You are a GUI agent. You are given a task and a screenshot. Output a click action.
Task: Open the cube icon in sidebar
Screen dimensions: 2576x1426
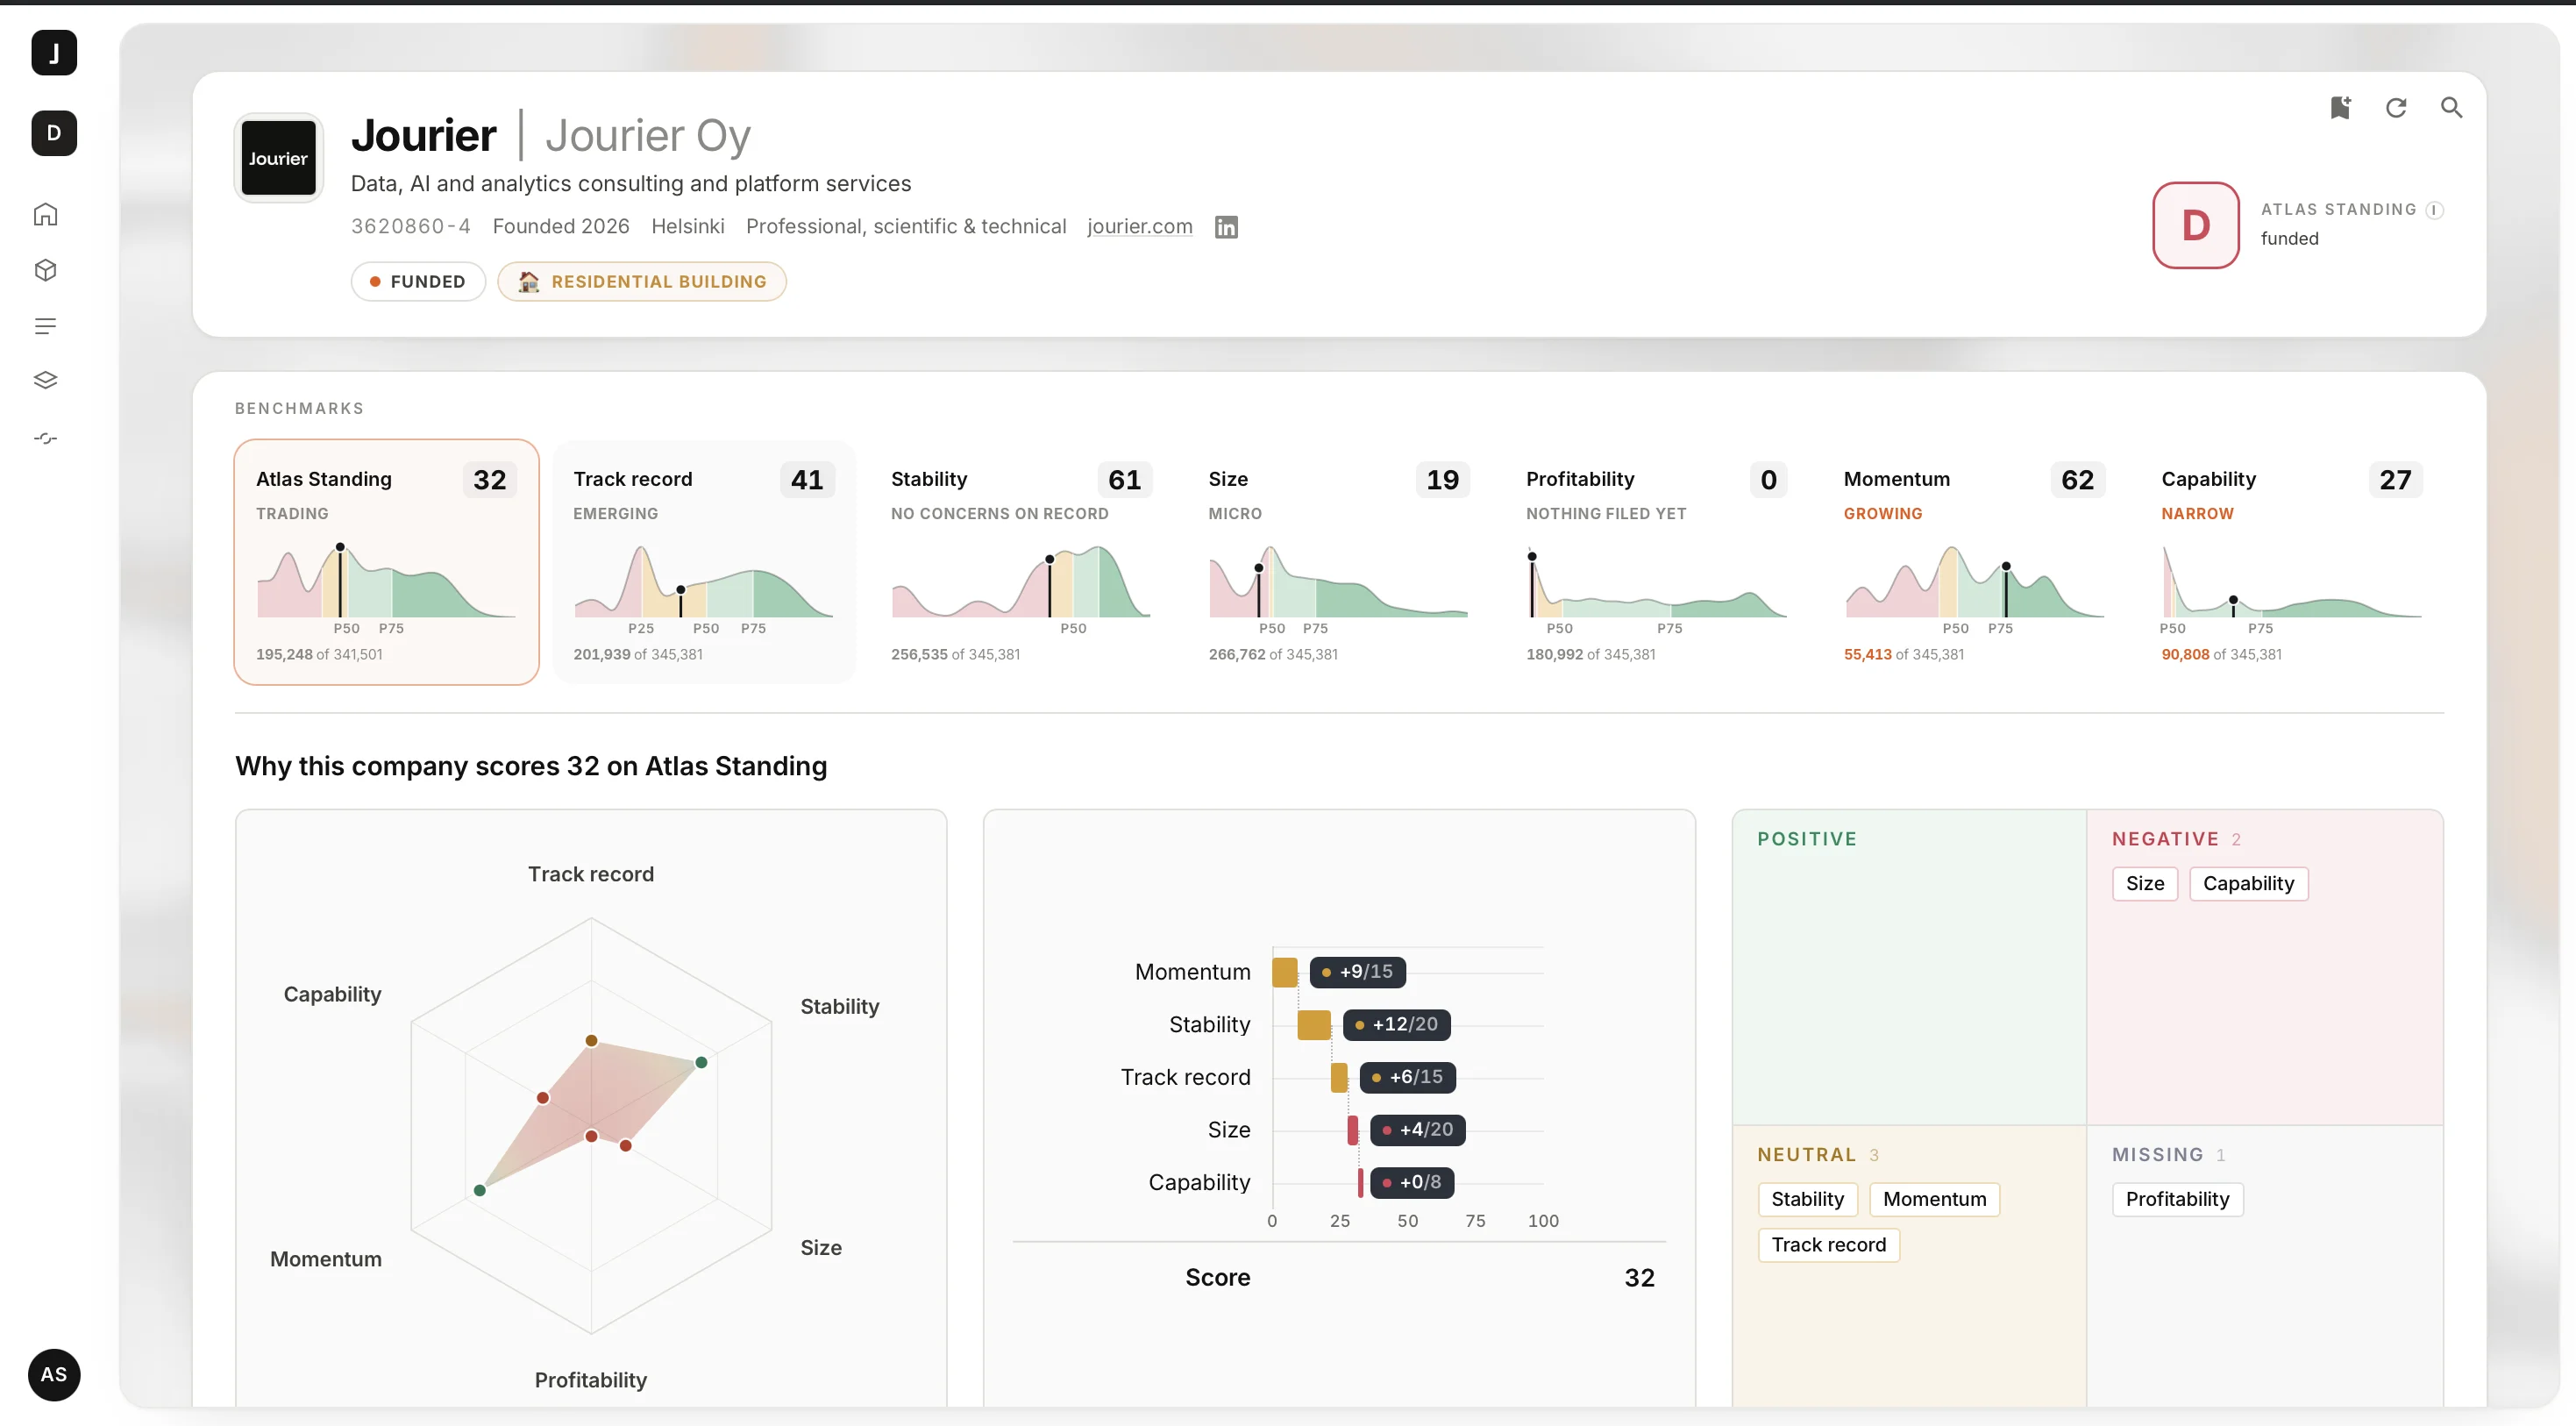(x=45, y=270)
